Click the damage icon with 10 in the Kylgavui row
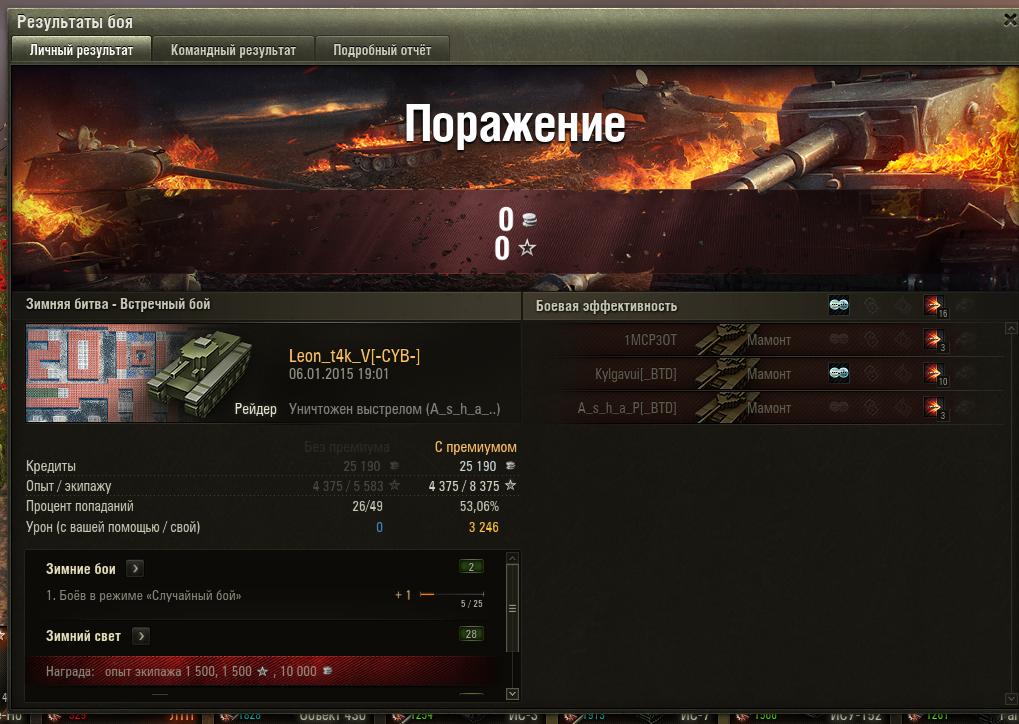 (x=935, y=374)
